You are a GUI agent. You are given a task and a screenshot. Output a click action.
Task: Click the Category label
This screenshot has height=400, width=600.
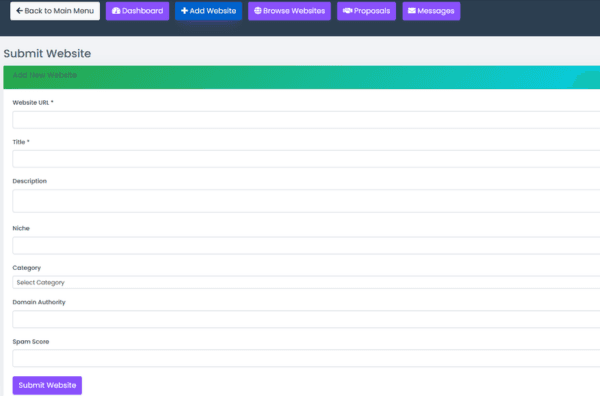(x=26, y=268)
